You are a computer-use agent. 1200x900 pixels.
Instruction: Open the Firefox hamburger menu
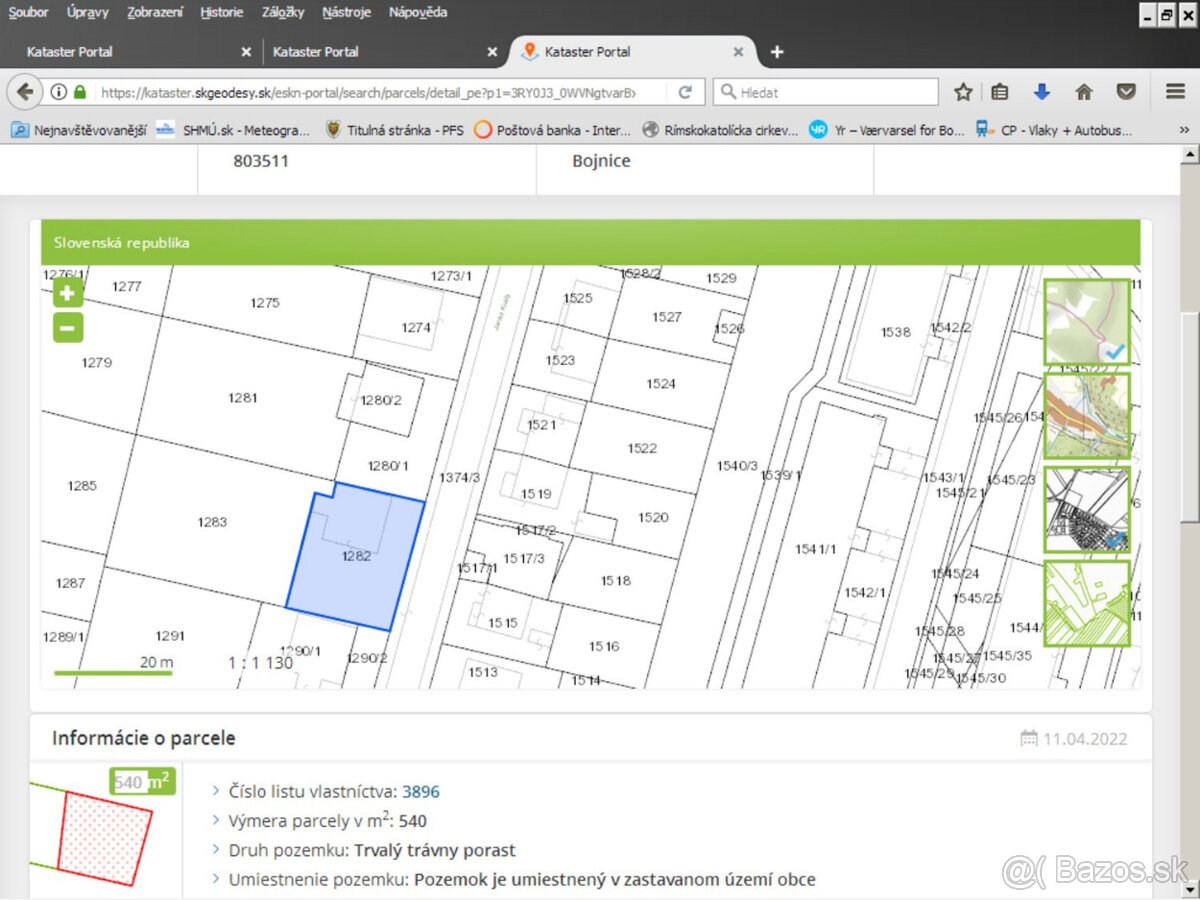[x=1175, y=92]
